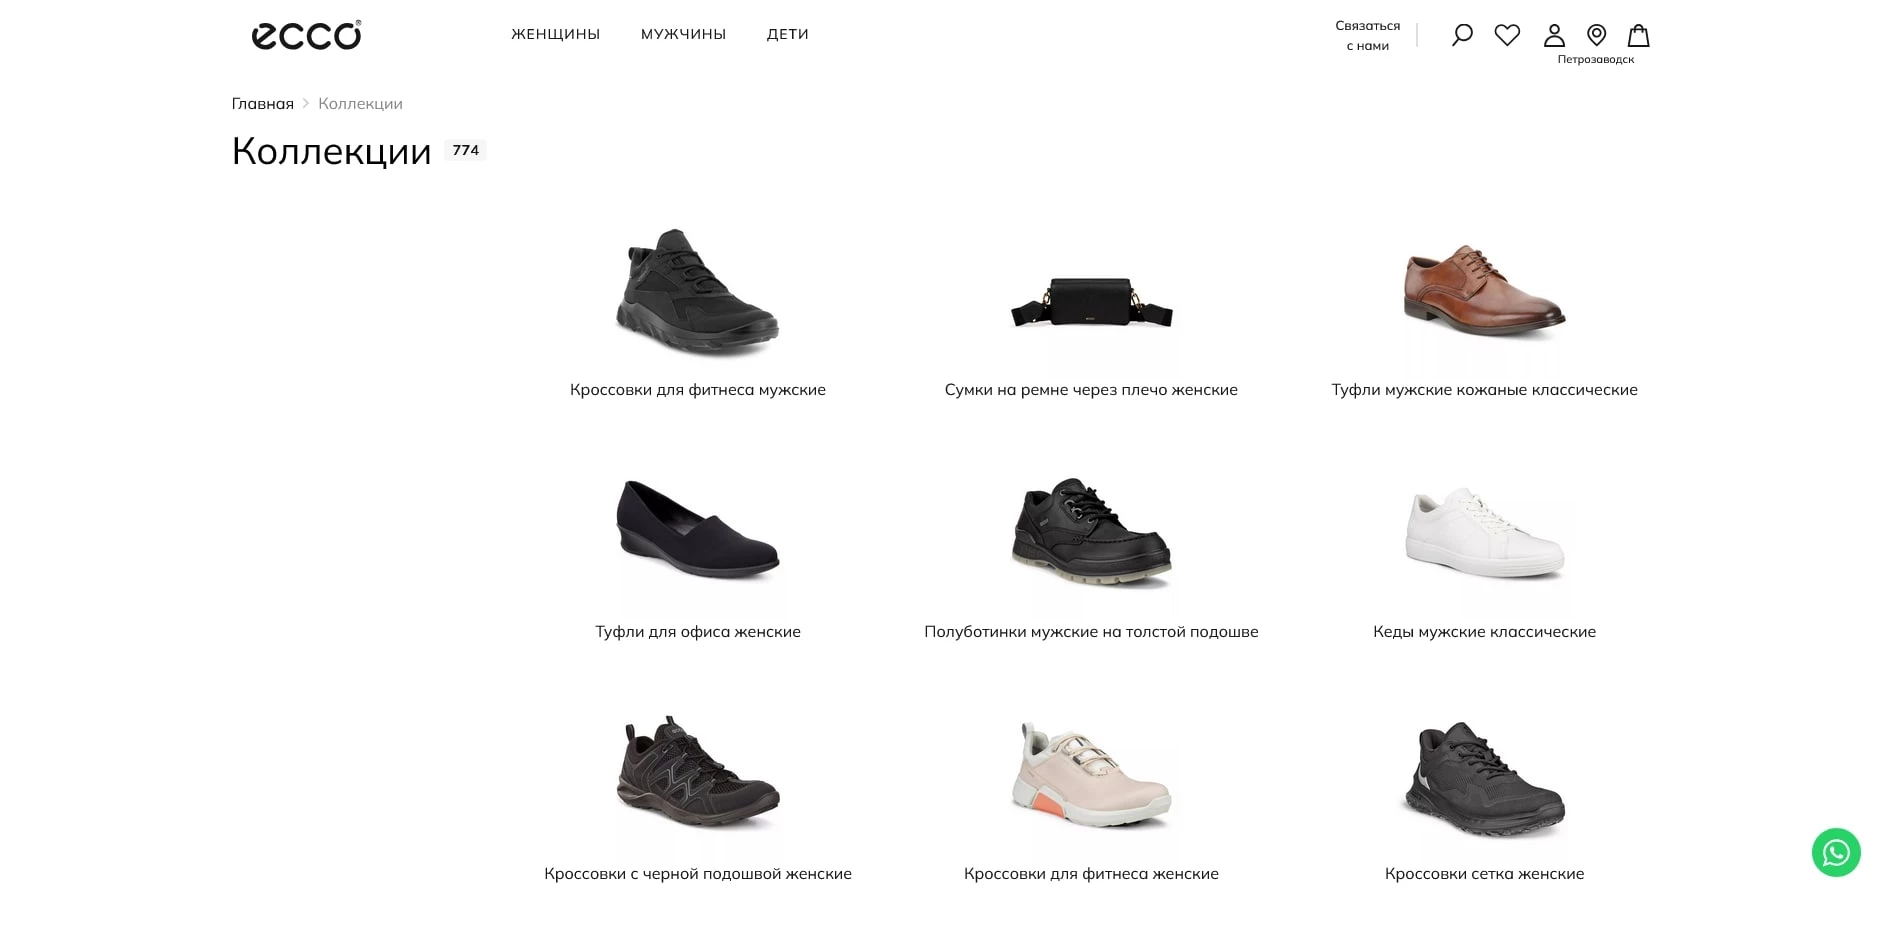
Task: Click the Связаться с нами link
Action: point(1367,36)
